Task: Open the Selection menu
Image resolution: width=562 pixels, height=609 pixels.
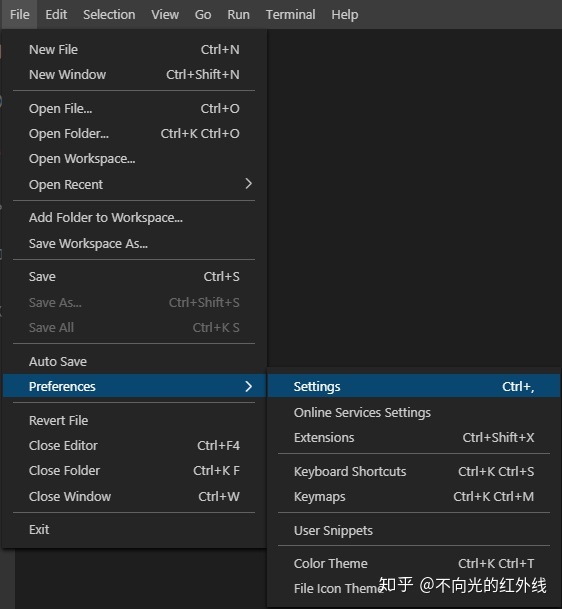Action: click(x=109, y=14)
